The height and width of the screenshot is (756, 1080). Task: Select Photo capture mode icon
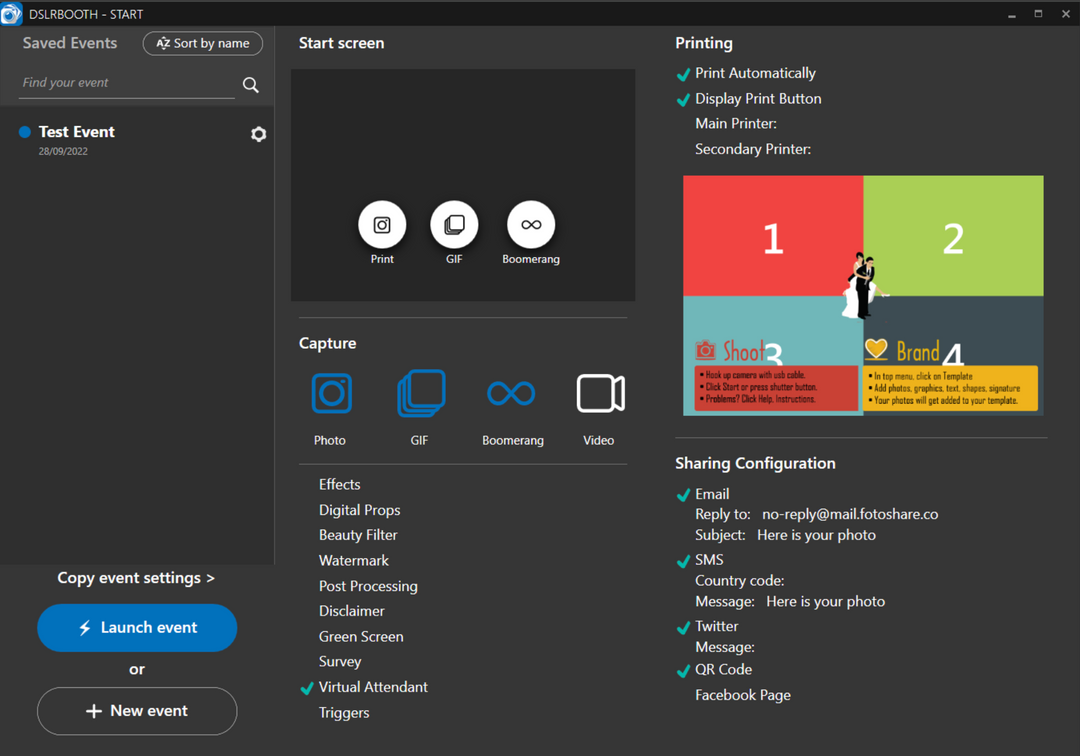coord(331,394)
